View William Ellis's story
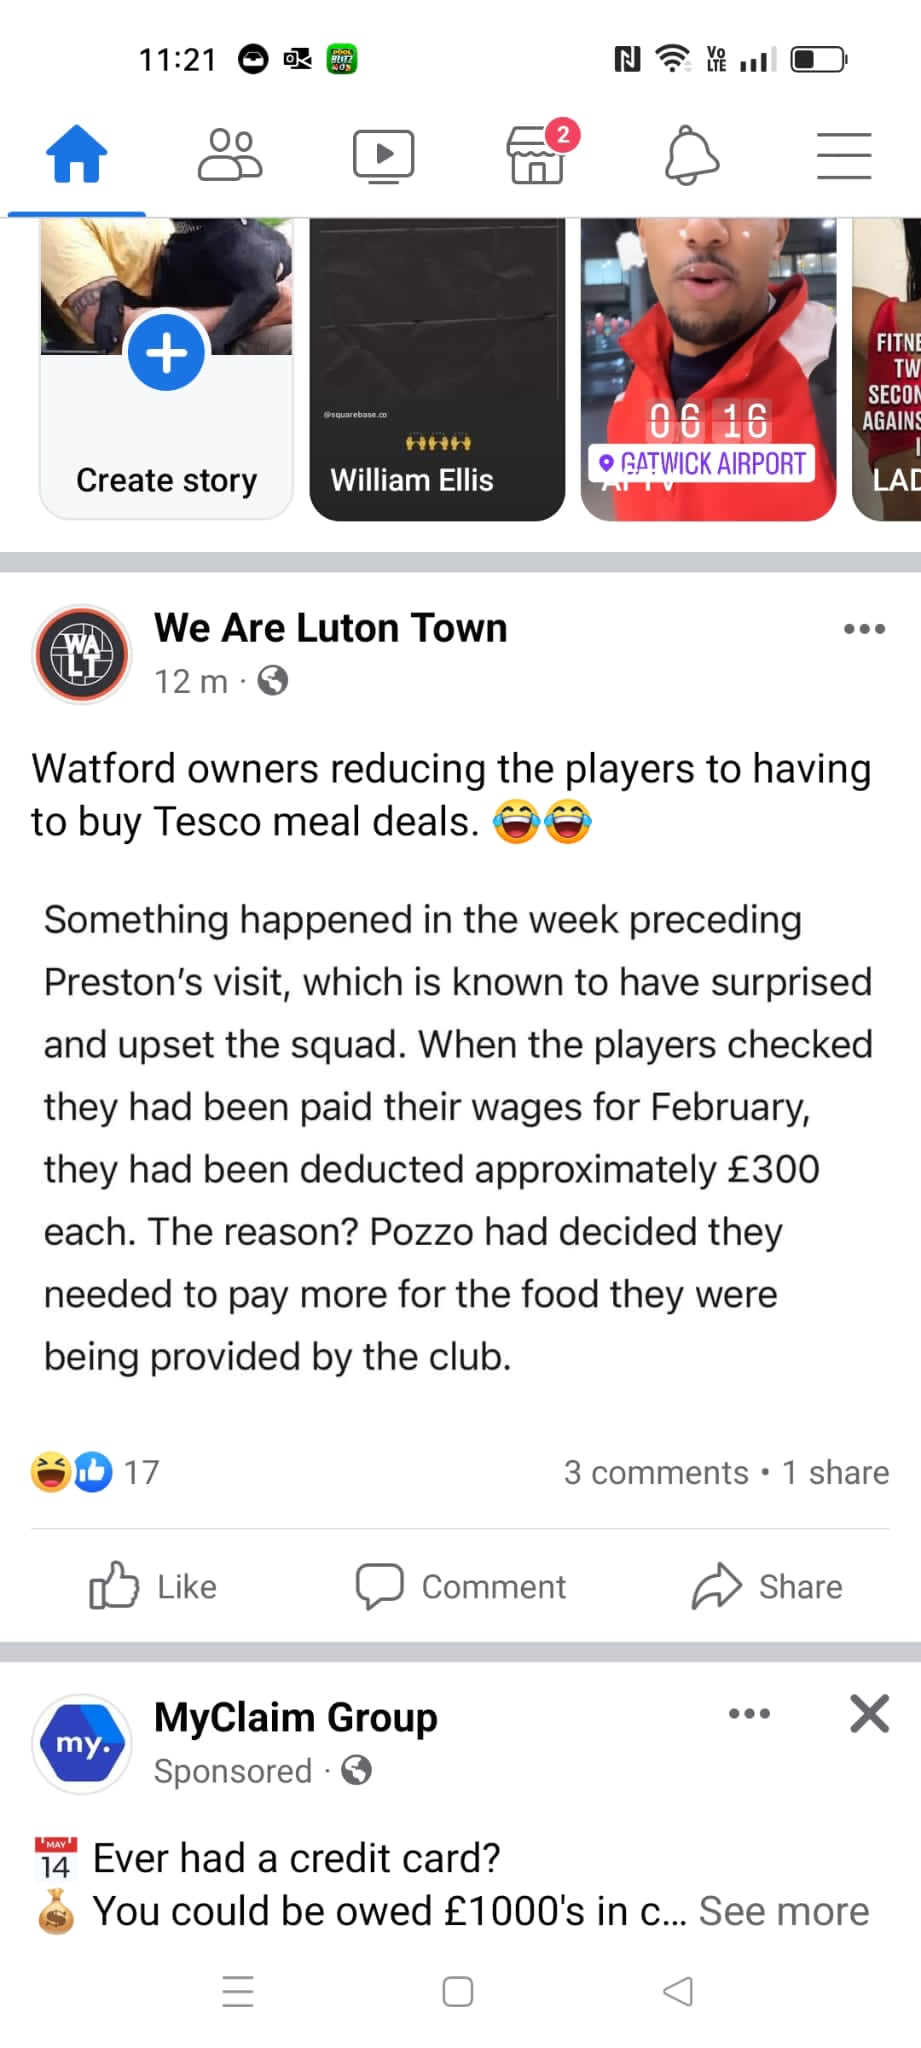921x2048 pixels. click(437, 370)
